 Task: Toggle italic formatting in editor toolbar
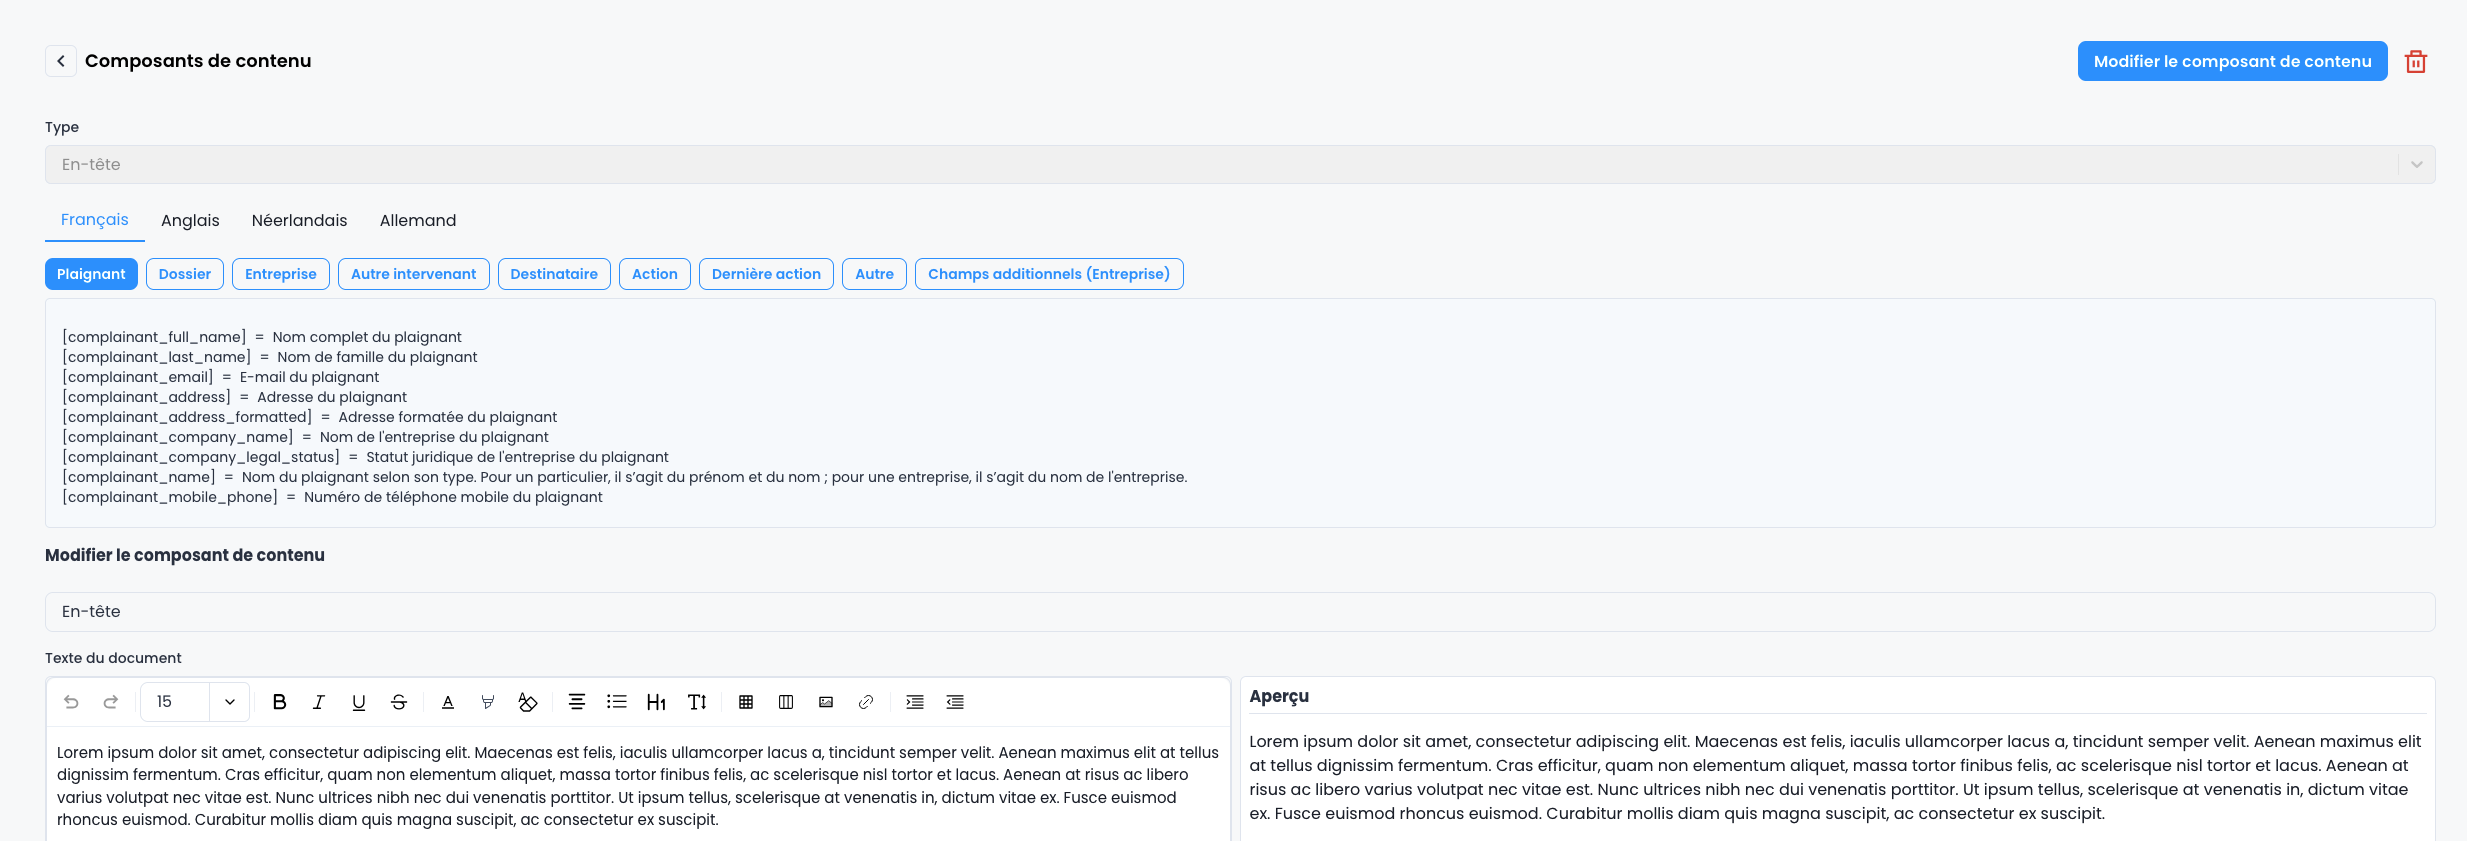[x=319, y=702]
